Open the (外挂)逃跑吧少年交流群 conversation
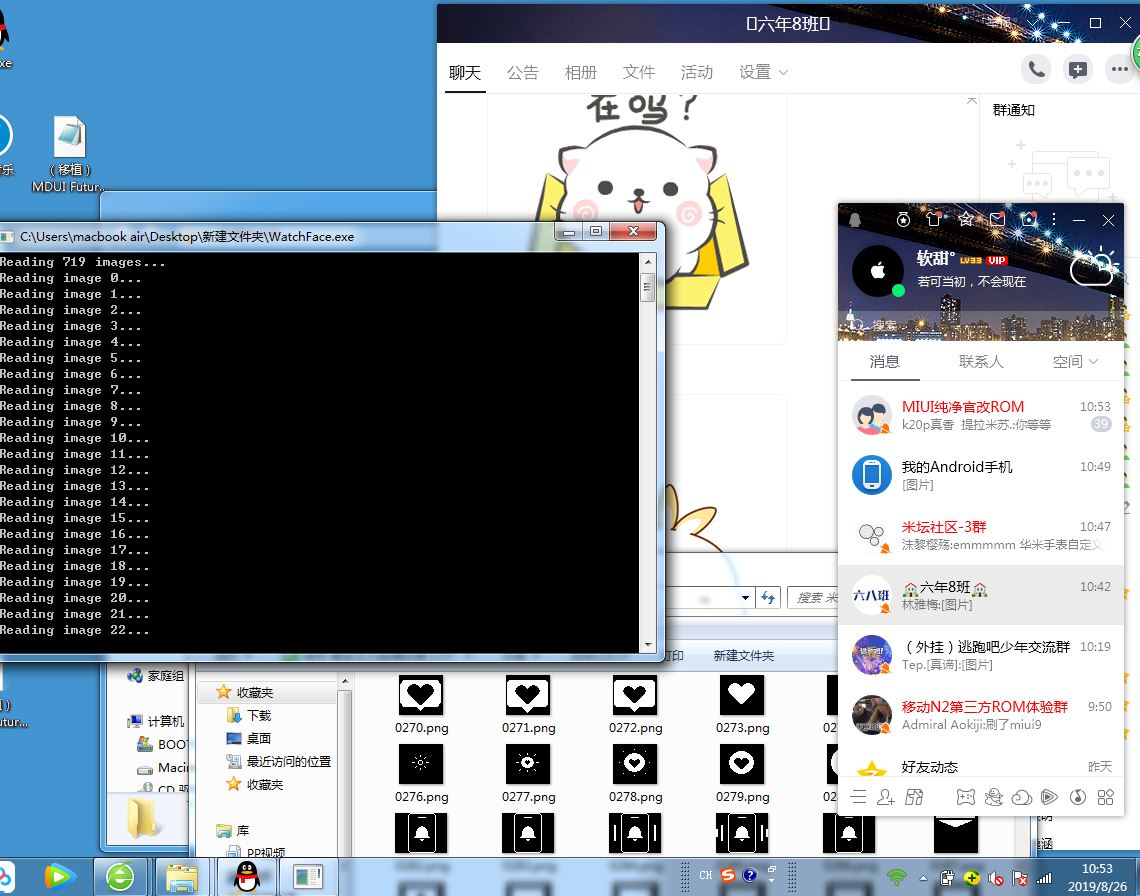This screenshot has height=896, width=1140. click(981, 655)
